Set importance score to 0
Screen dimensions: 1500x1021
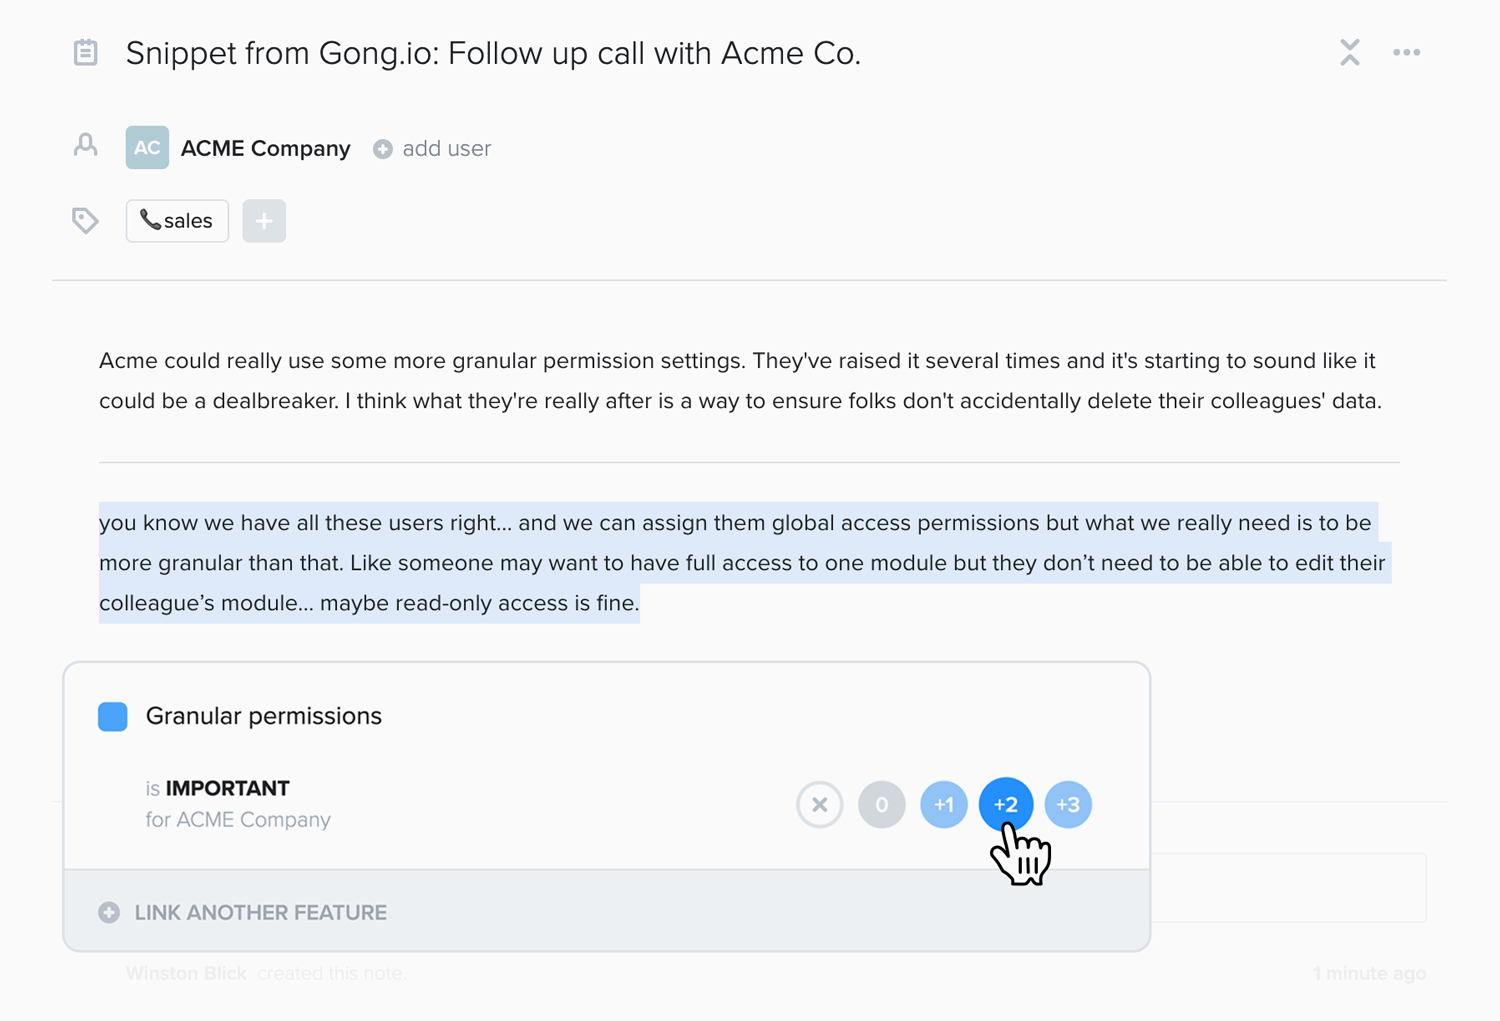coord(881,804)
